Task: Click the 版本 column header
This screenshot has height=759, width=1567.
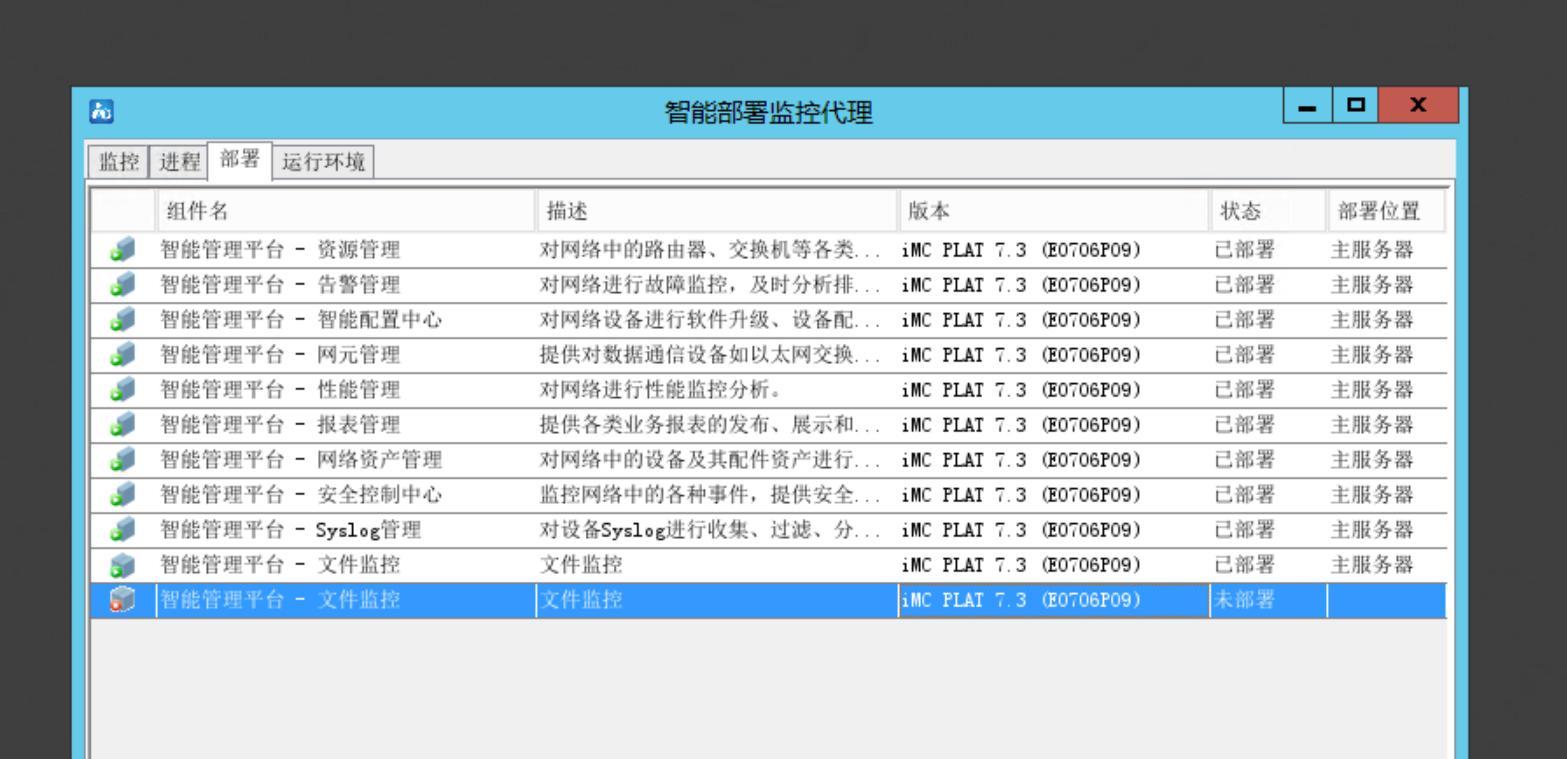Action: click(1054, 211)
